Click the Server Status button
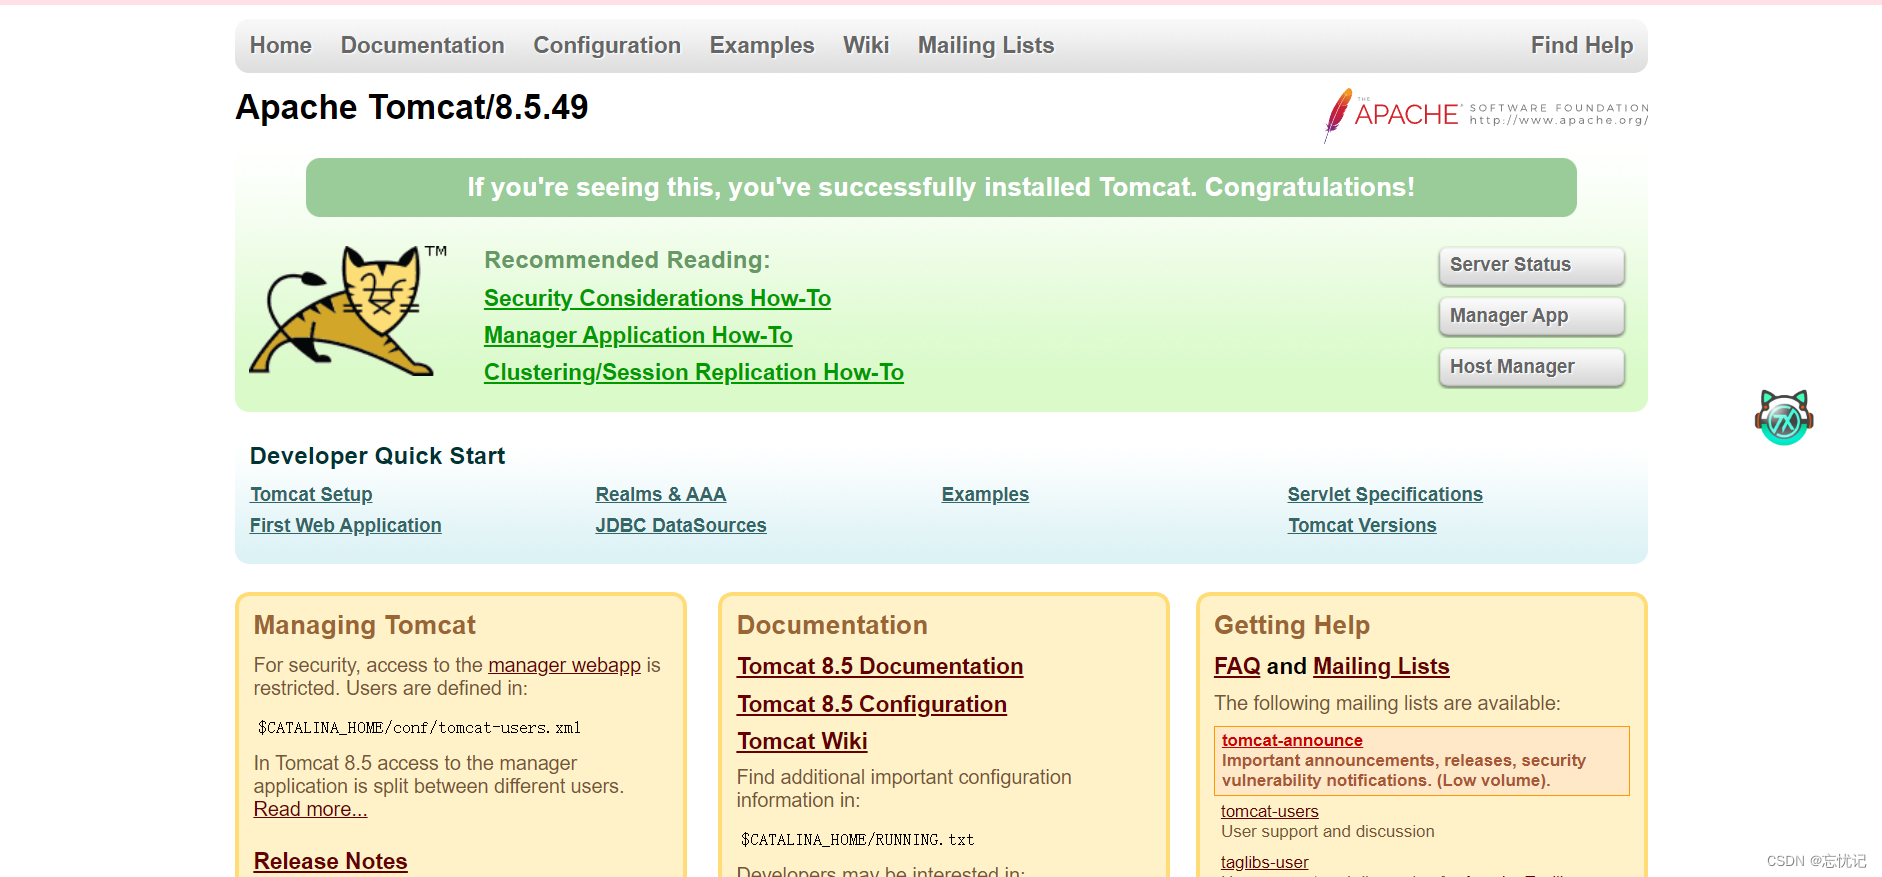The width and height of the screenshot is (1882, 877). 1531,265
